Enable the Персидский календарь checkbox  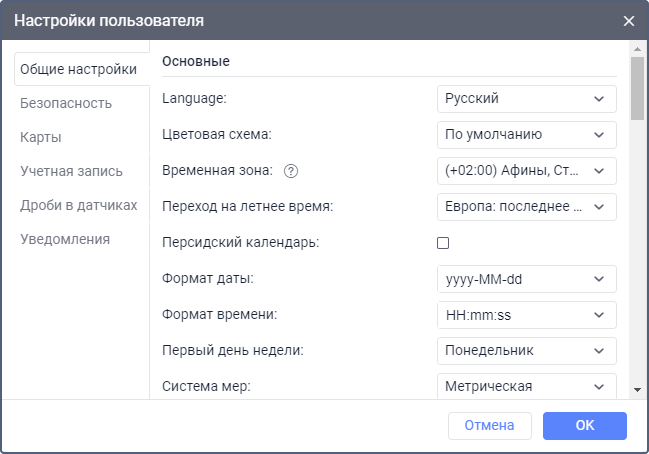(443, 243)
